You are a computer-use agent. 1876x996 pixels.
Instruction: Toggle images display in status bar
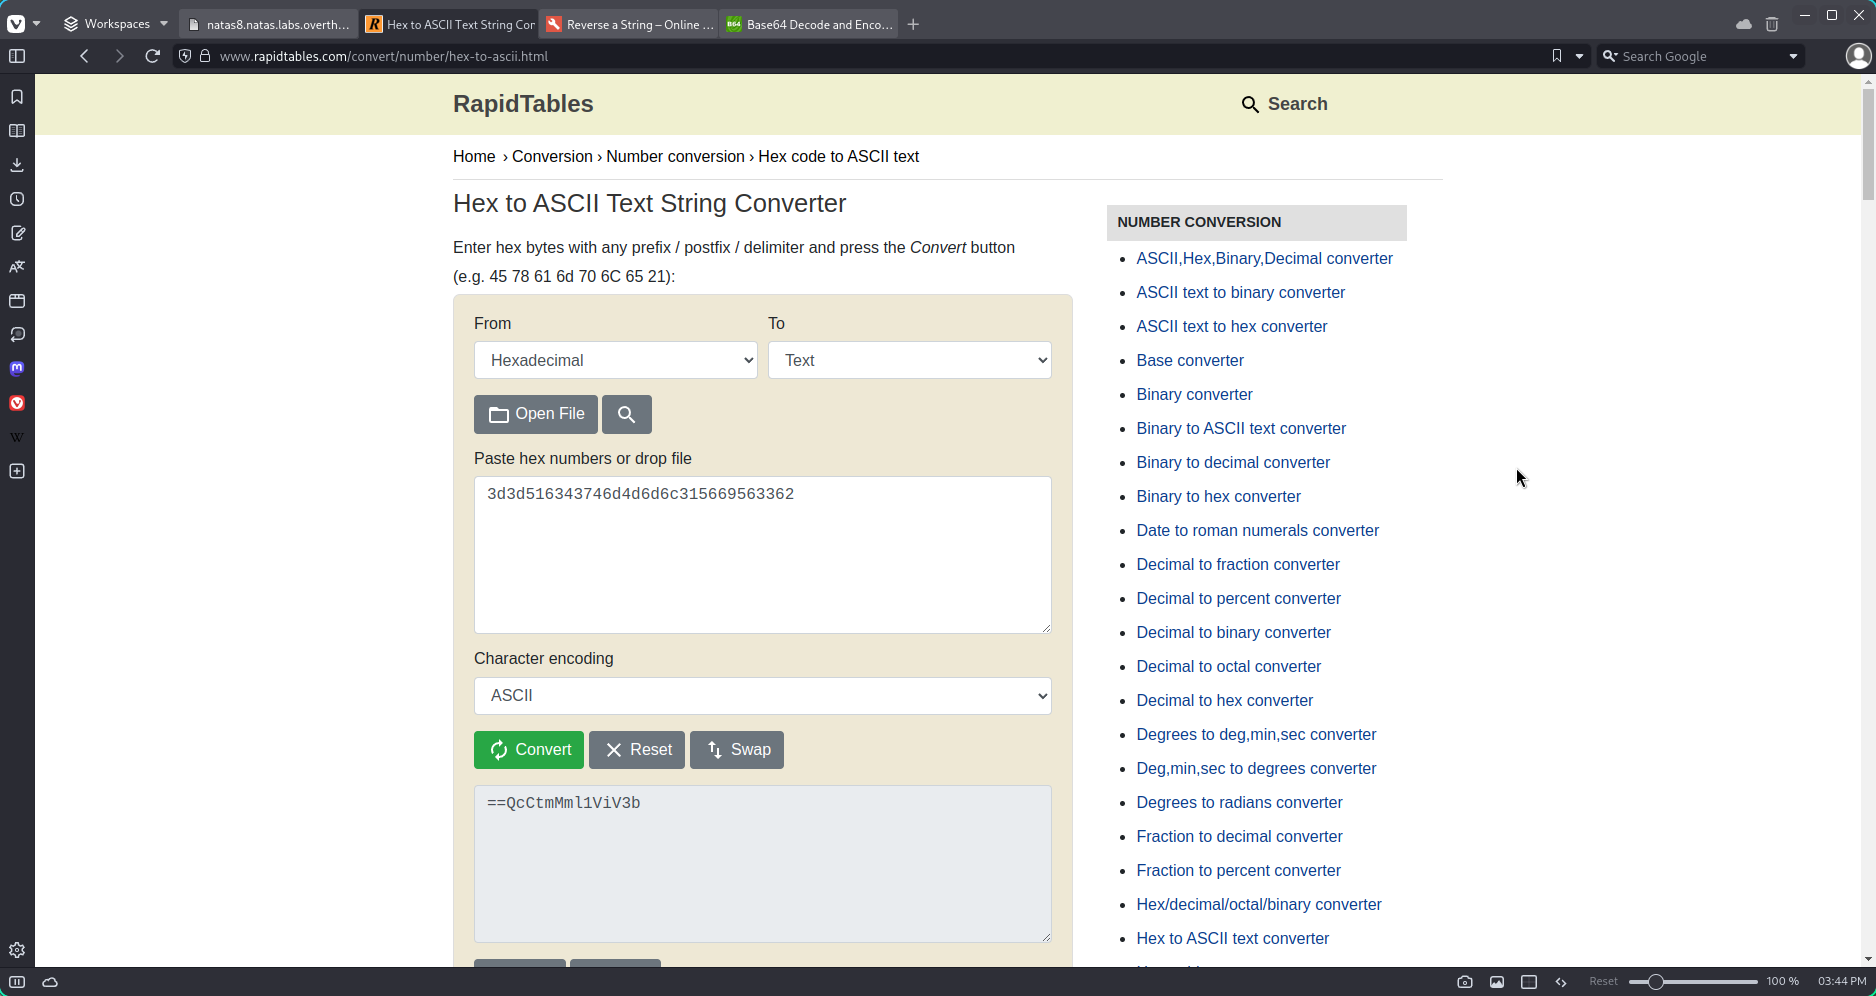(x=1497, y=982)
